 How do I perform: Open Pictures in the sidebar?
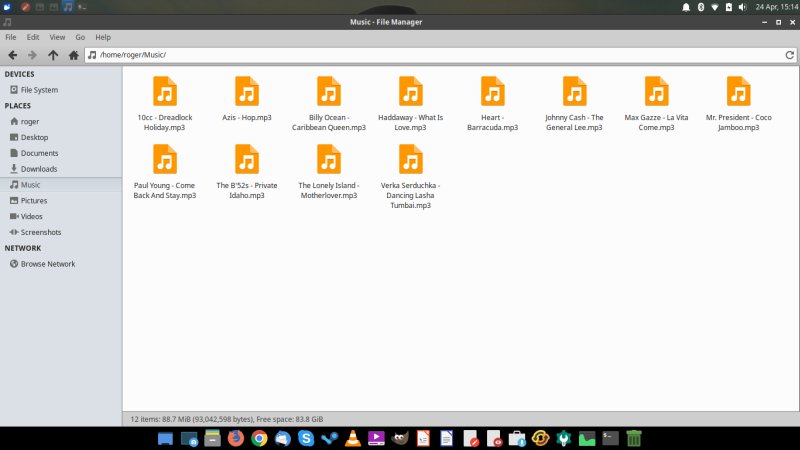coord(61,201)
